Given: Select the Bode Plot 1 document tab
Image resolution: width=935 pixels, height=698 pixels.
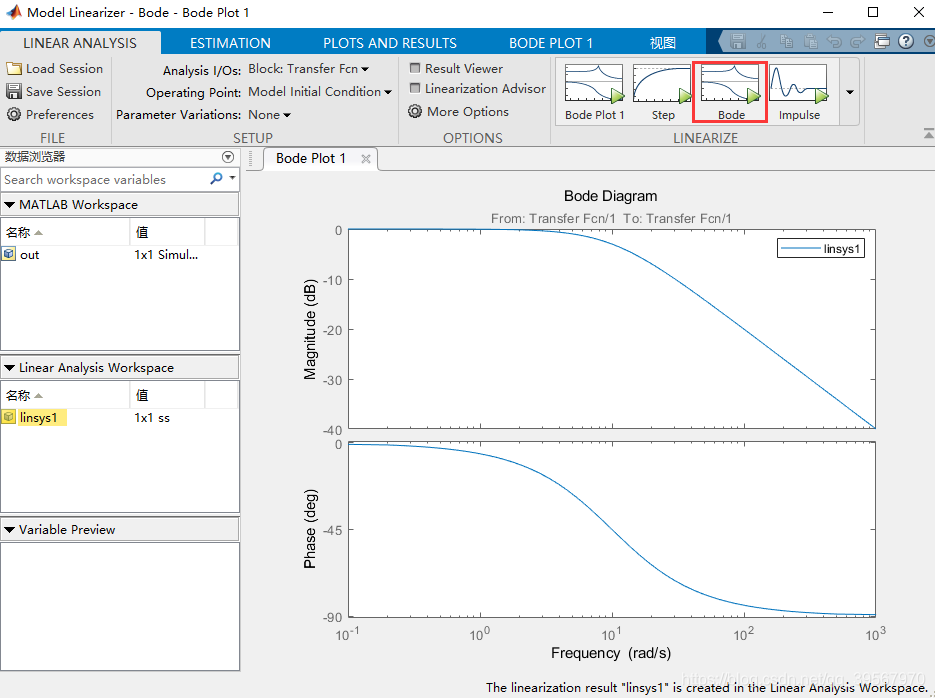Looking at the screenshot, I should click(311, 159).
